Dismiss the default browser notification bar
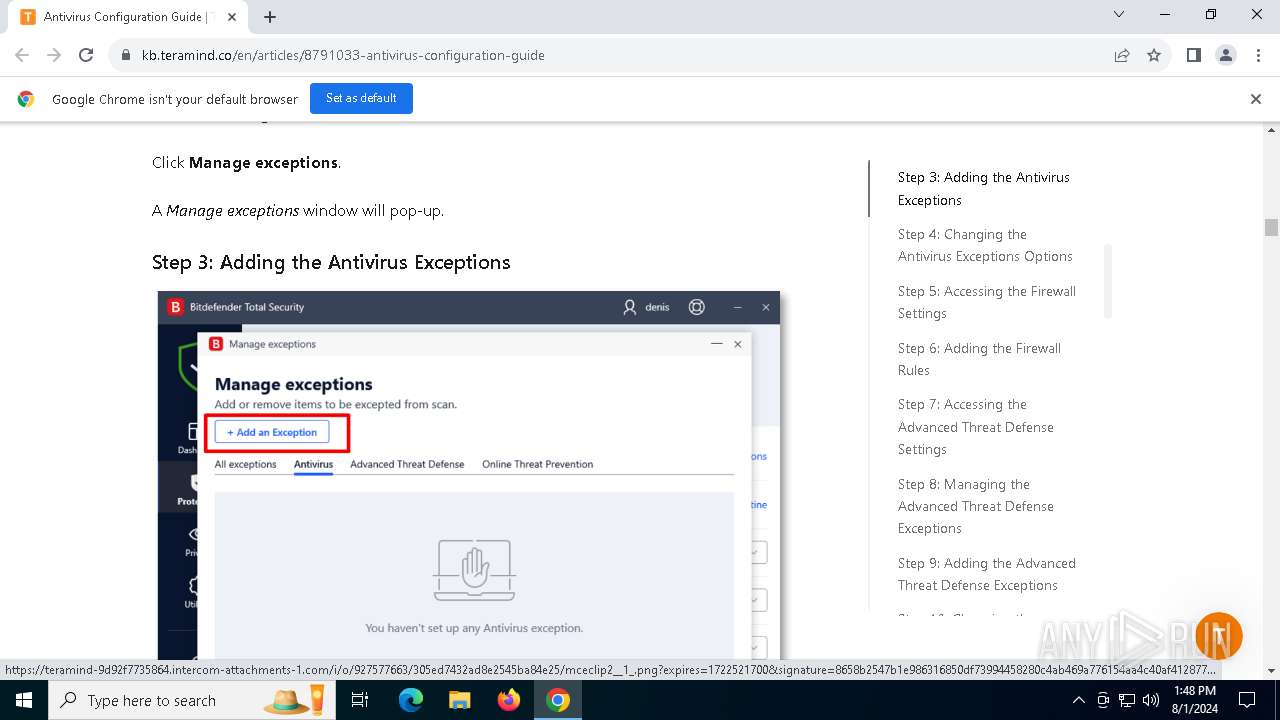The width and height of the screenshot is (1280, 720). coord(1256,99)
